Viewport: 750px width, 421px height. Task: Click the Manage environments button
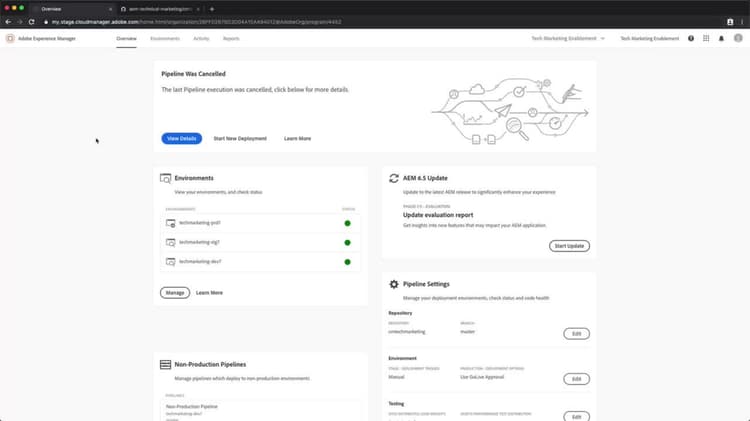pyautogui.click(x=175, y=292)
